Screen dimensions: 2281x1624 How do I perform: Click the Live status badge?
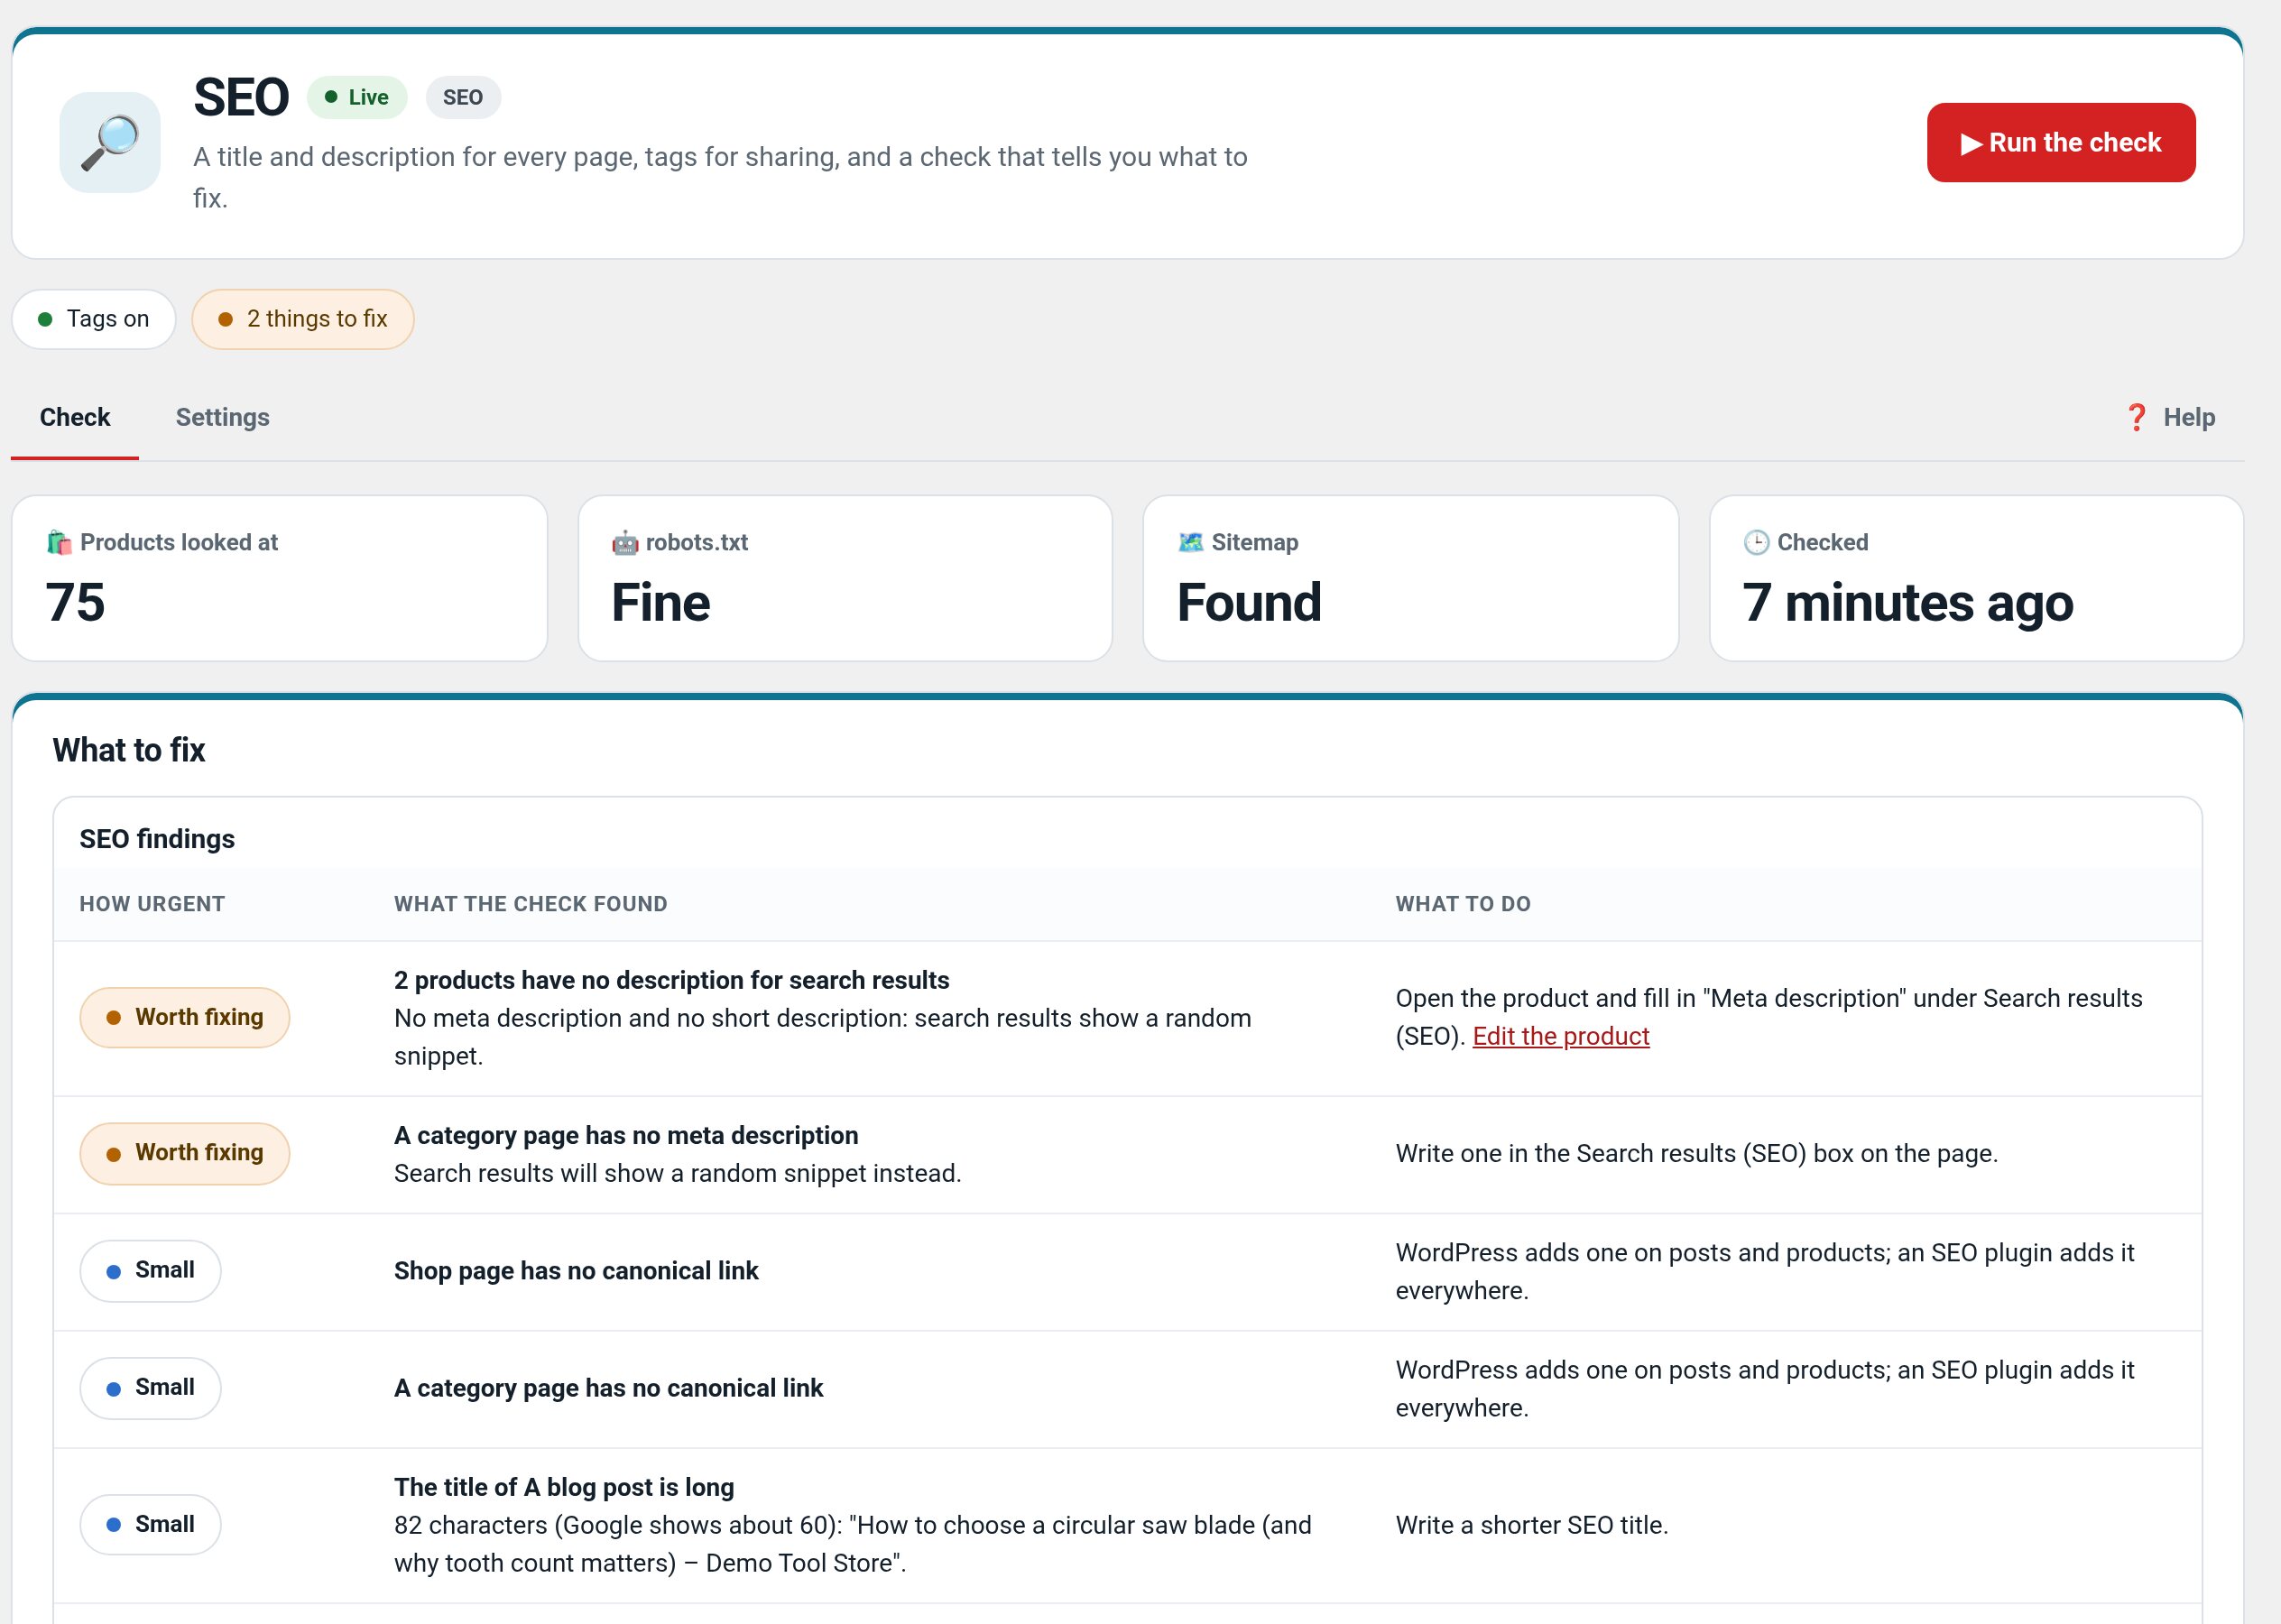point(357,97)
